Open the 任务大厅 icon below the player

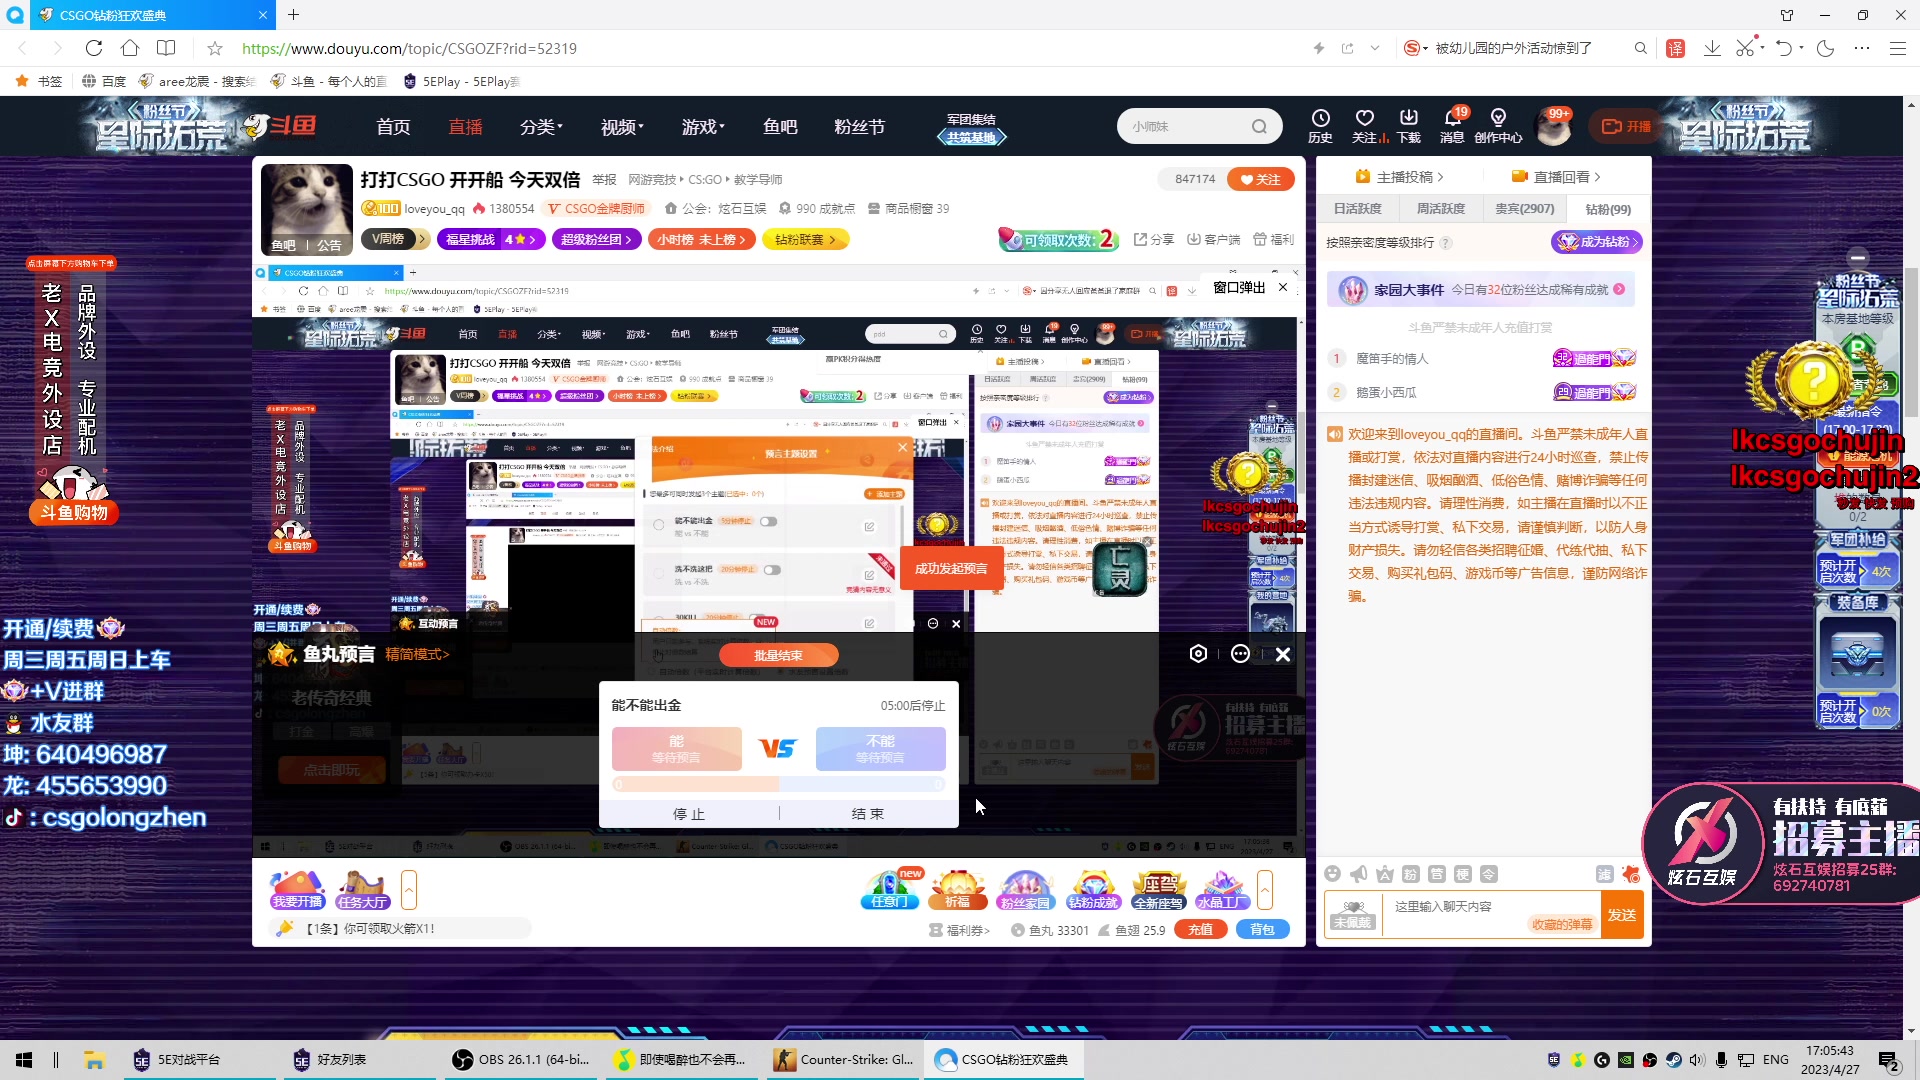[x=362, y=889]
